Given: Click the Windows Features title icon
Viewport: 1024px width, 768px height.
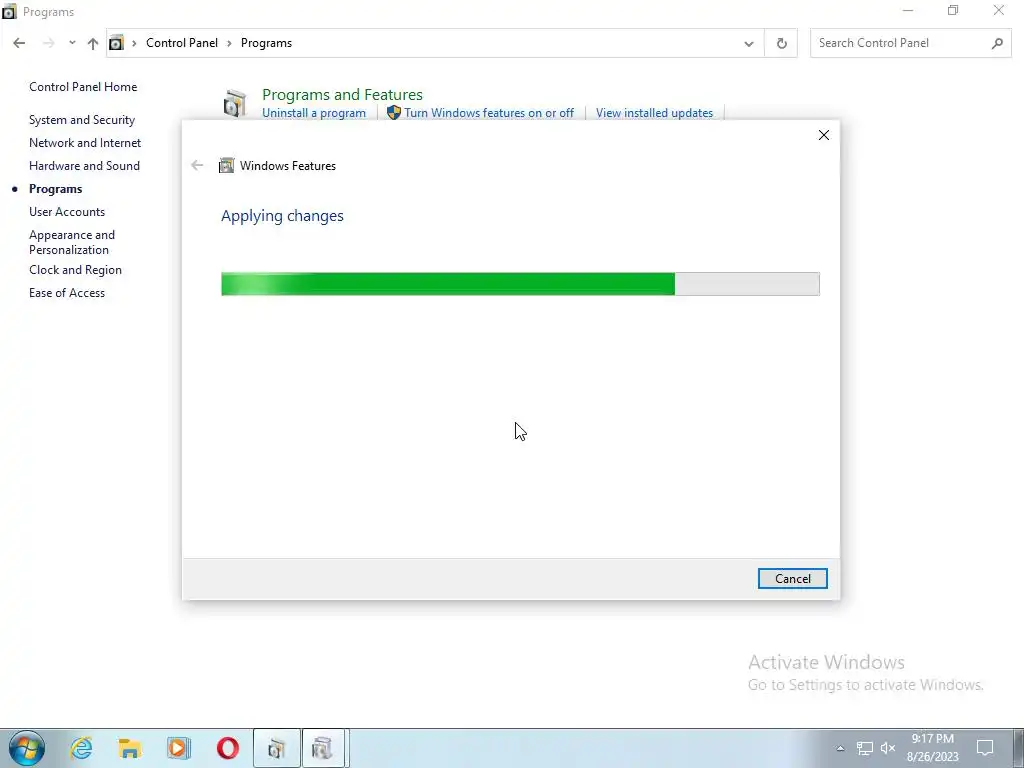Looking at the screenshot, I should (x=227, y=165).
